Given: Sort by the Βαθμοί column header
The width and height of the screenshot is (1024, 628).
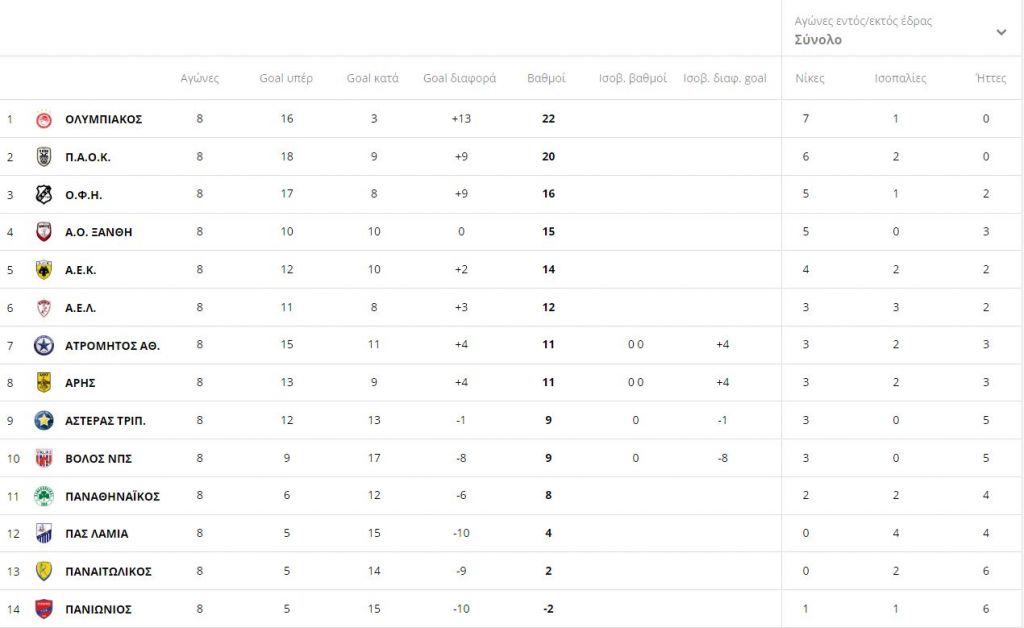Looking at the screenshot, I should tap(546, 78).
